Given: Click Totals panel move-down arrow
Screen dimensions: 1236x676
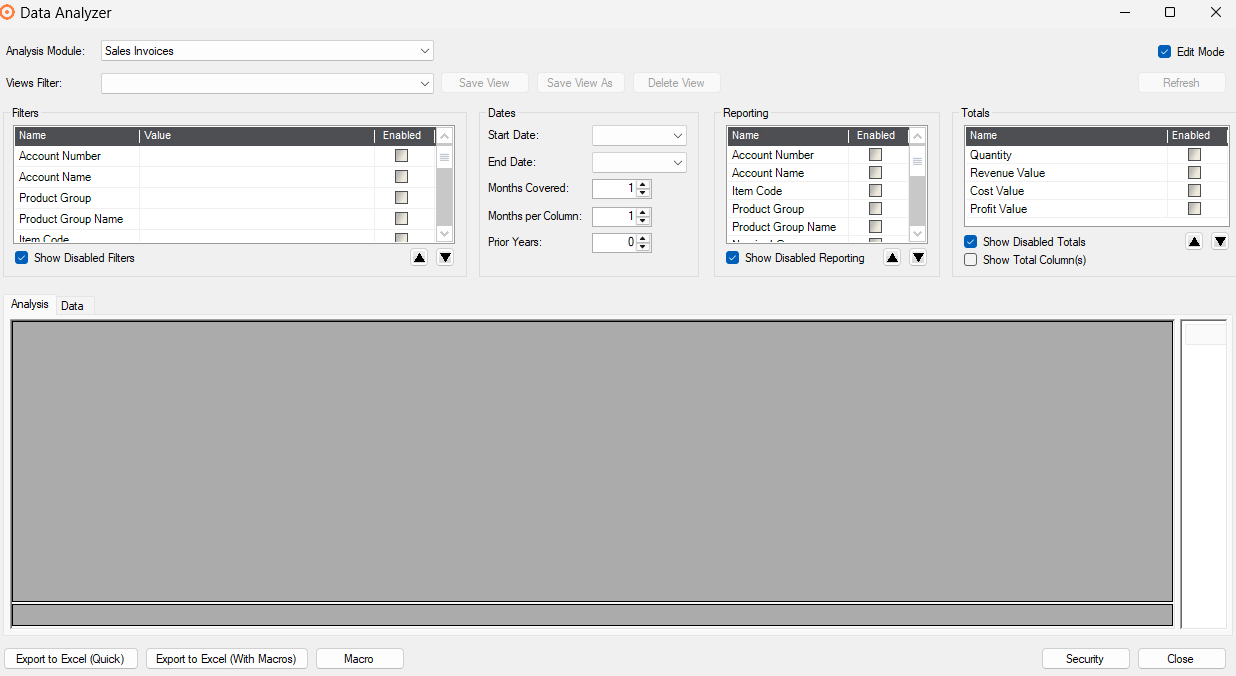Looking at the screenshot, I should click(x=1220, y=242).
